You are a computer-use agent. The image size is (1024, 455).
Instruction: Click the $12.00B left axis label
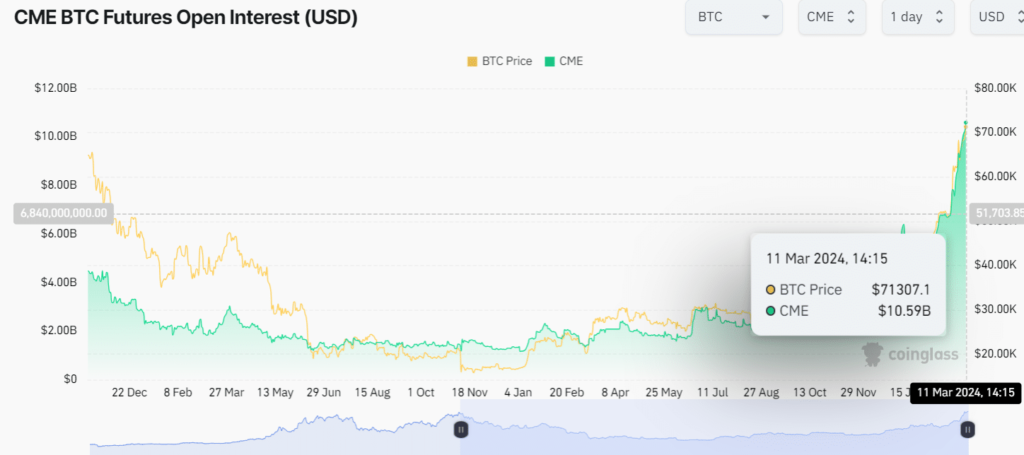click(x=55, y=88)
